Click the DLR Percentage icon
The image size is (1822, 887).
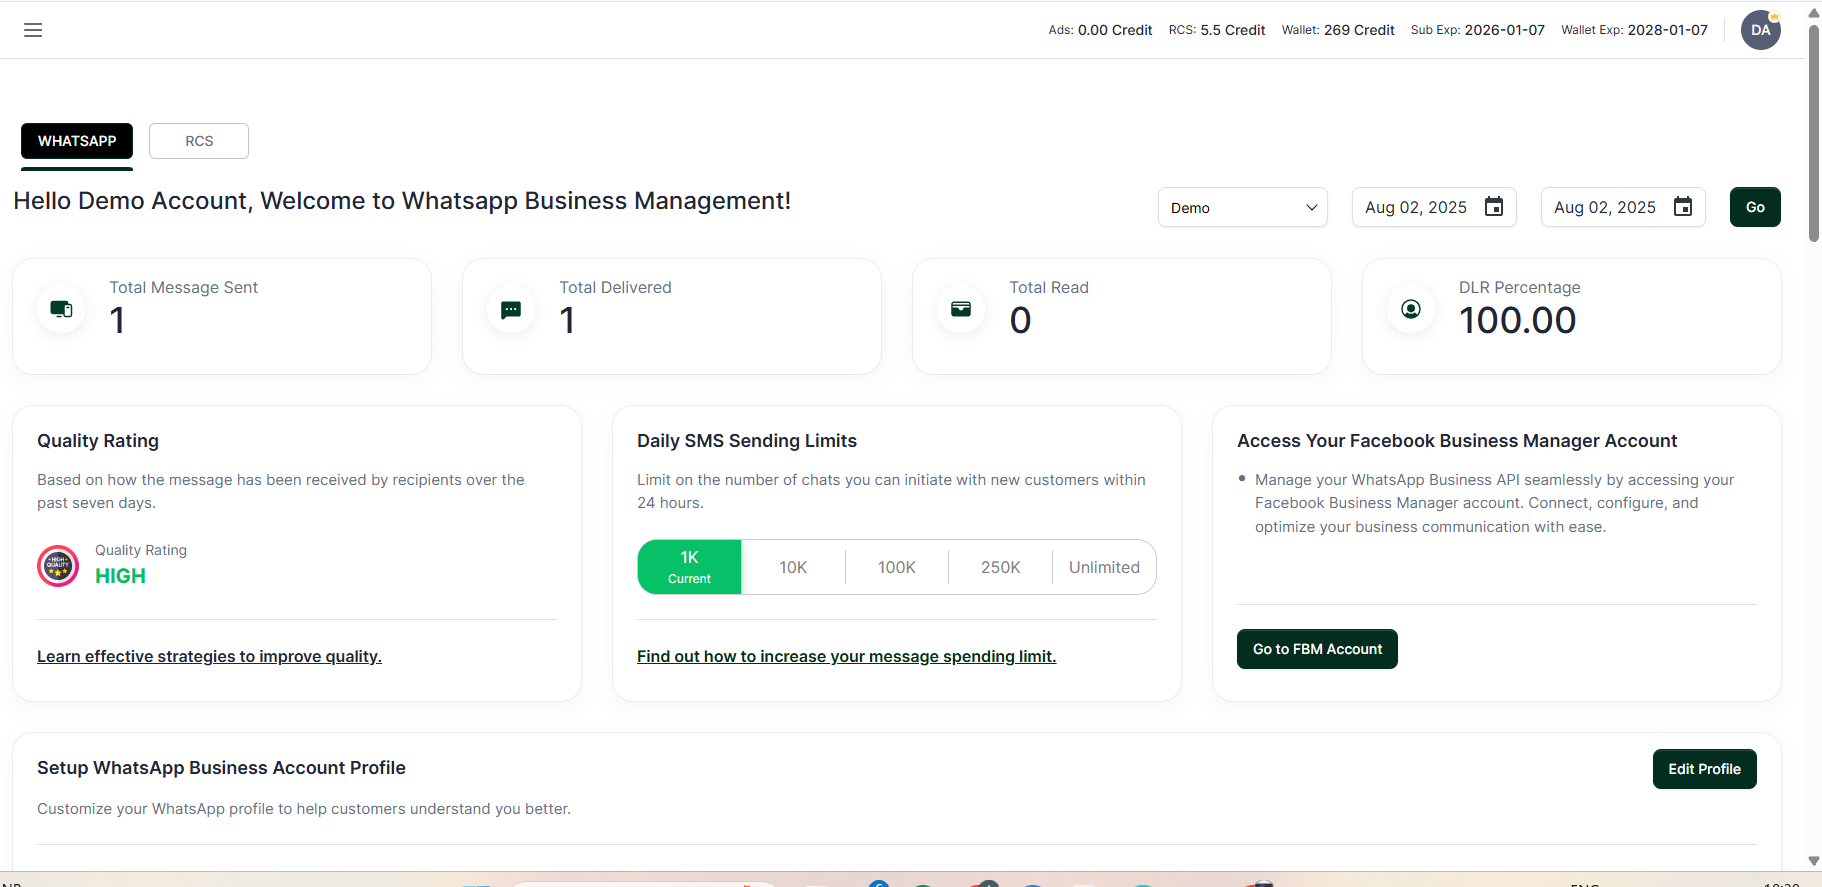[x=1411, y=310]
